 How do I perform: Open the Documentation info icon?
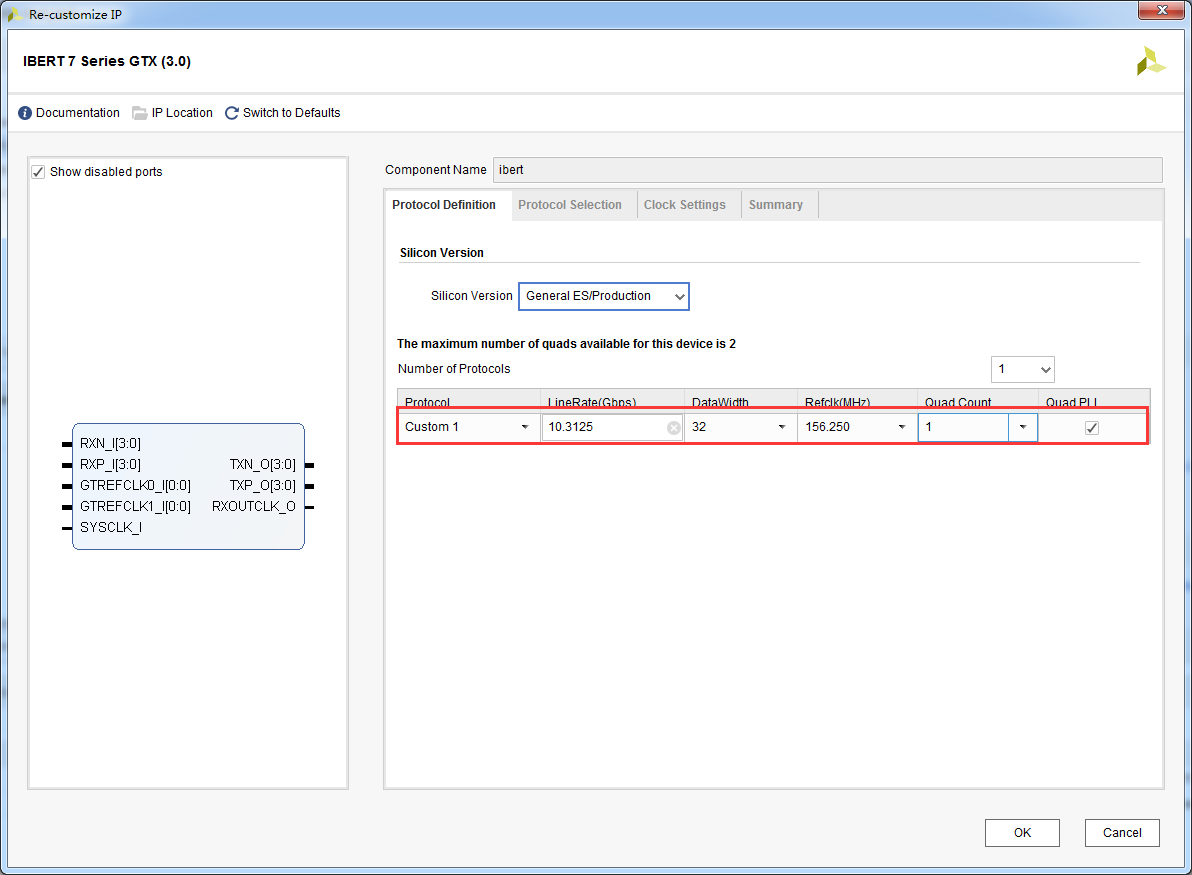25,113
